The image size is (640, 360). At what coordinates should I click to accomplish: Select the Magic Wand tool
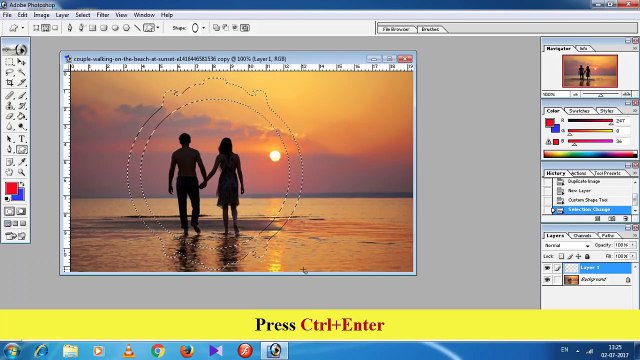pos(22,72)
